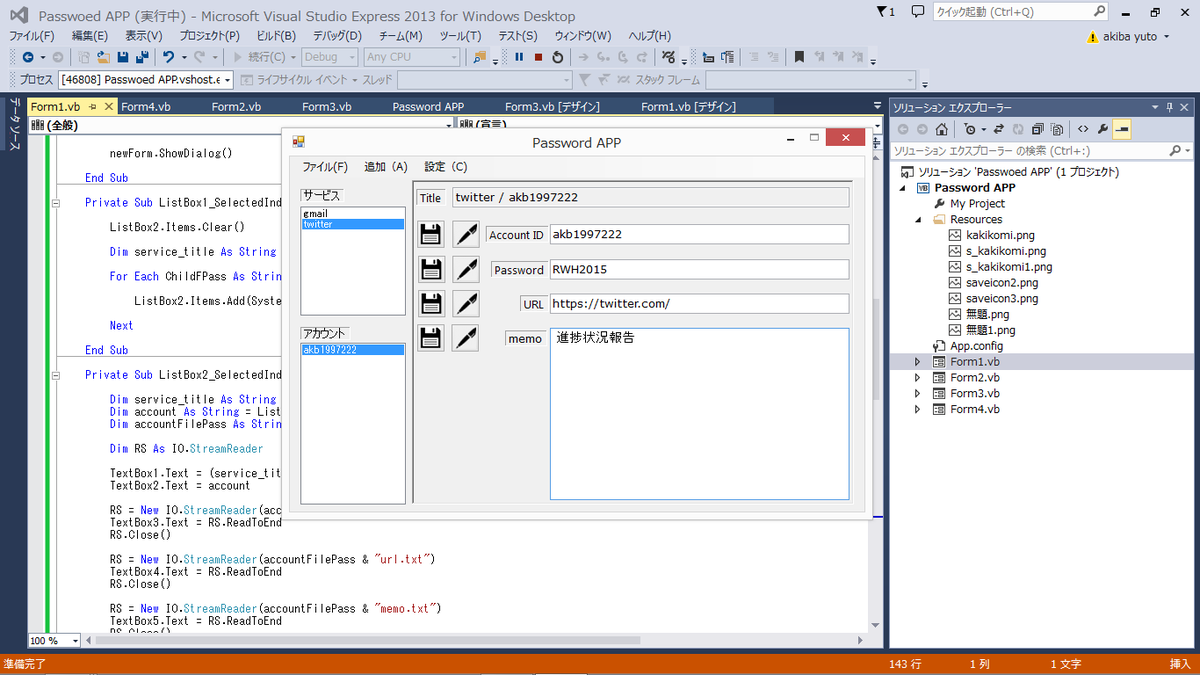Click the pen icon beside URL field
The height and width of the screenshot is (675, 1200).
coord(465,303)
